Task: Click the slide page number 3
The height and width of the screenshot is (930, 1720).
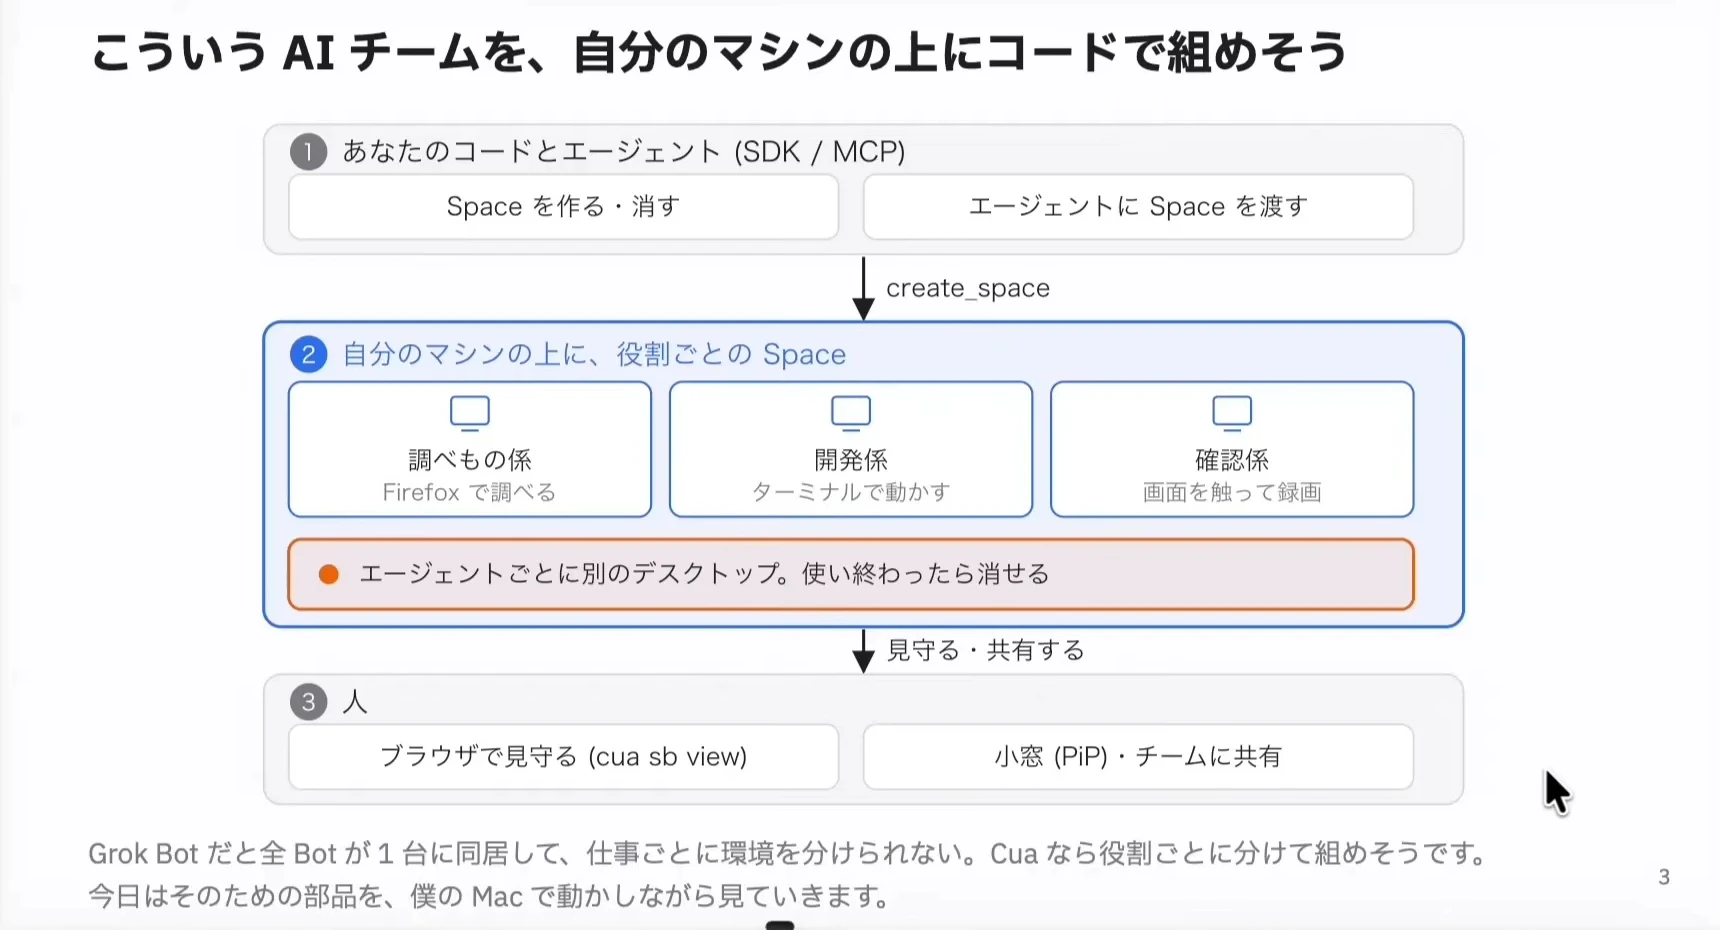Action: 1664,878
